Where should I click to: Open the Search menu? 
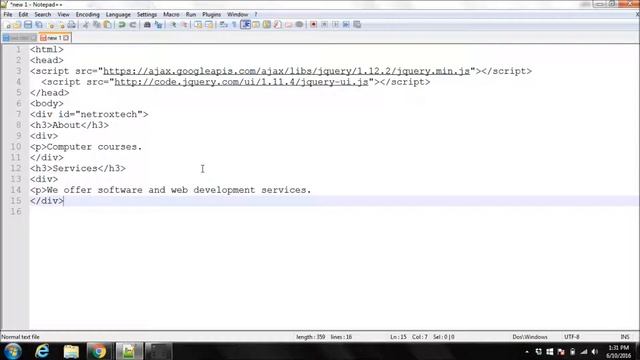coord(42,14)
